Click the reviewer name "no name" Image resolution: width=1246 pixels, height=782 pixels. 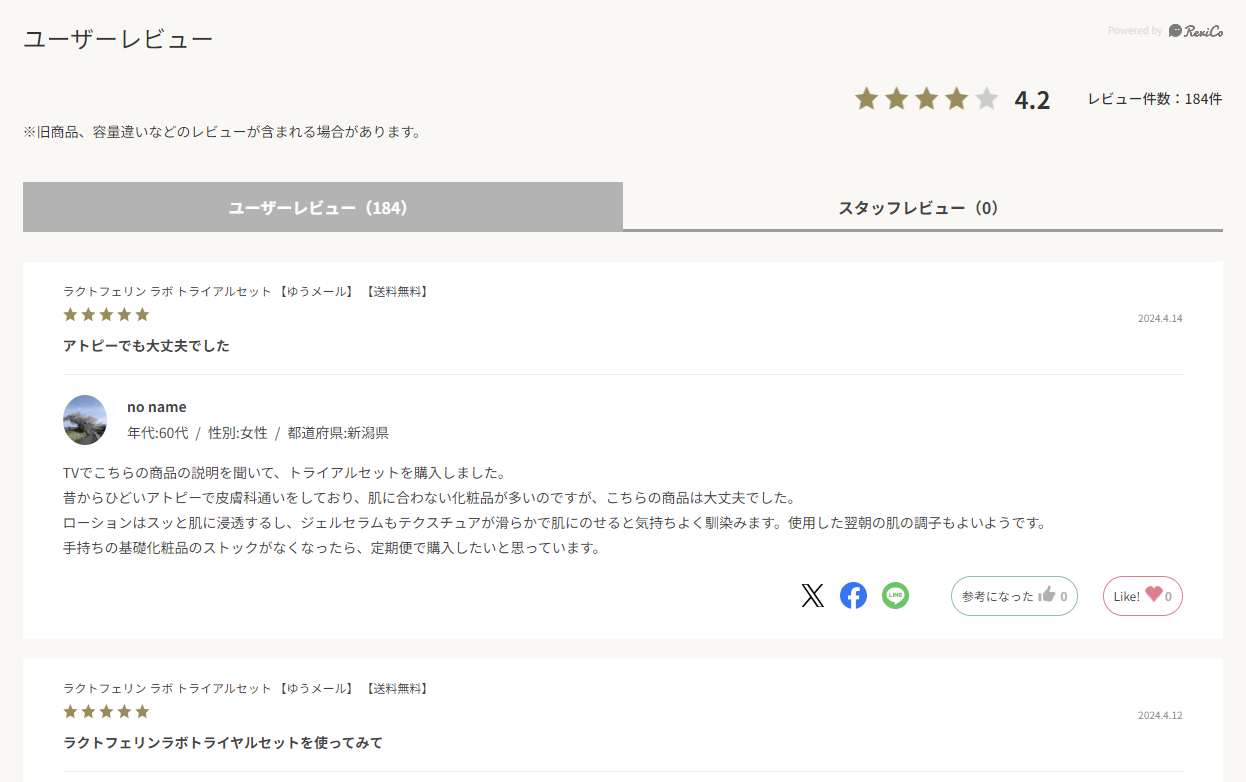pos(156,407)
